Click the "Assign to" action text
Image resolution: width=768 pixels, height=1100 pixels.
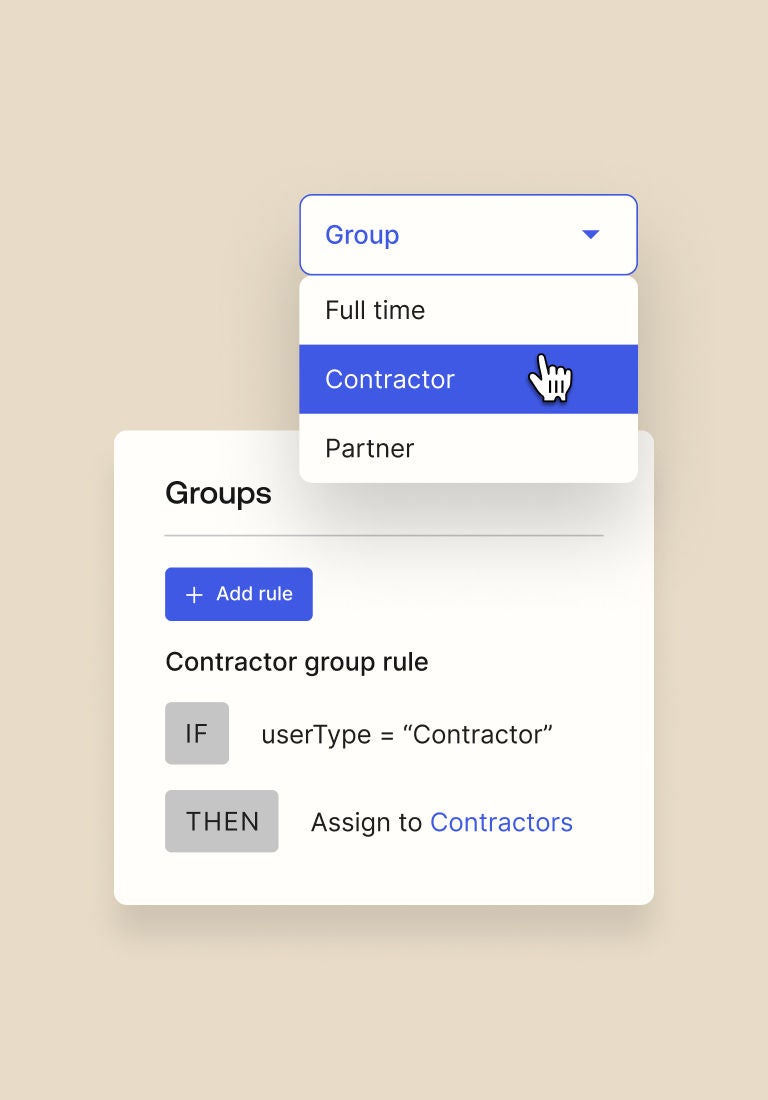[x=366, y=822]
